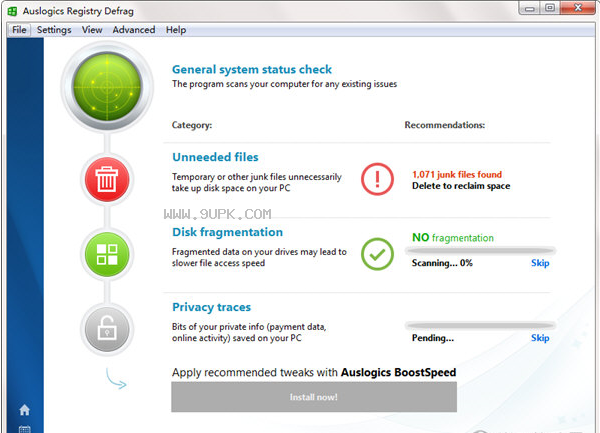
Task: Click the 'NO fragmentation' result text
Action: coord(453,238)
